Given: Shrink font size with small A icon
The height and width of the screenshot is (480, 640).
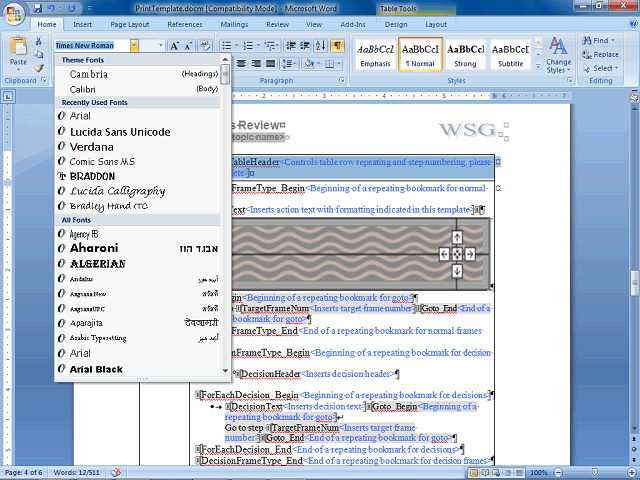Looking at the screenshot, I should tap(189, 46).
